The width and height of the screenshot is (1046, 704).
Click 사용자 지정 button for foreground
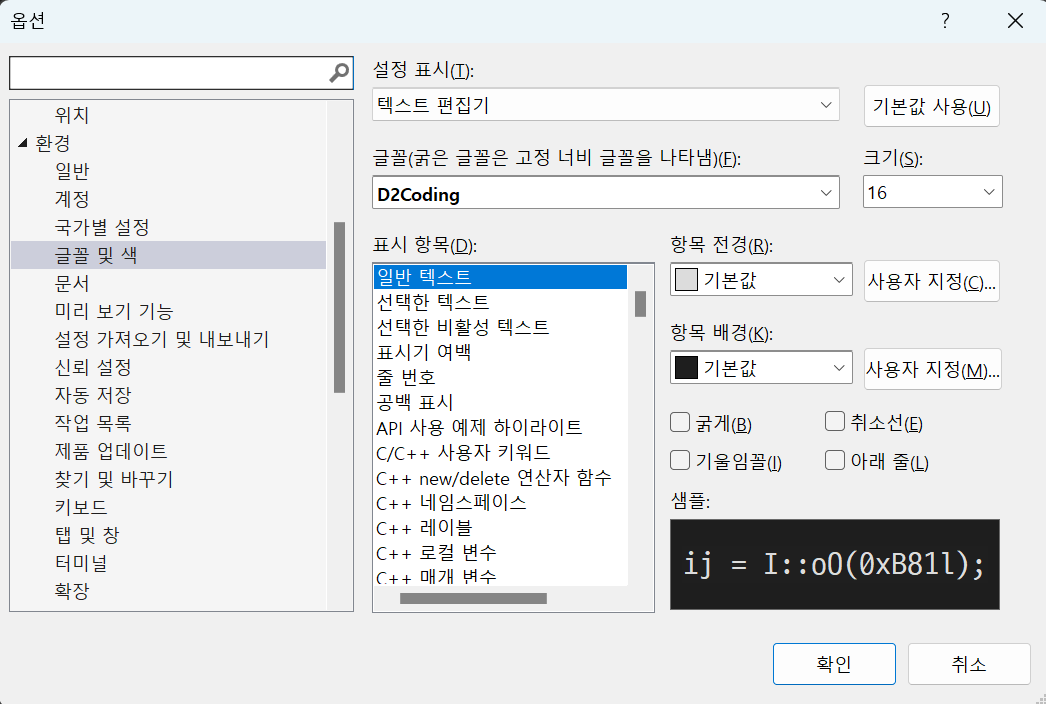(931, 281)
